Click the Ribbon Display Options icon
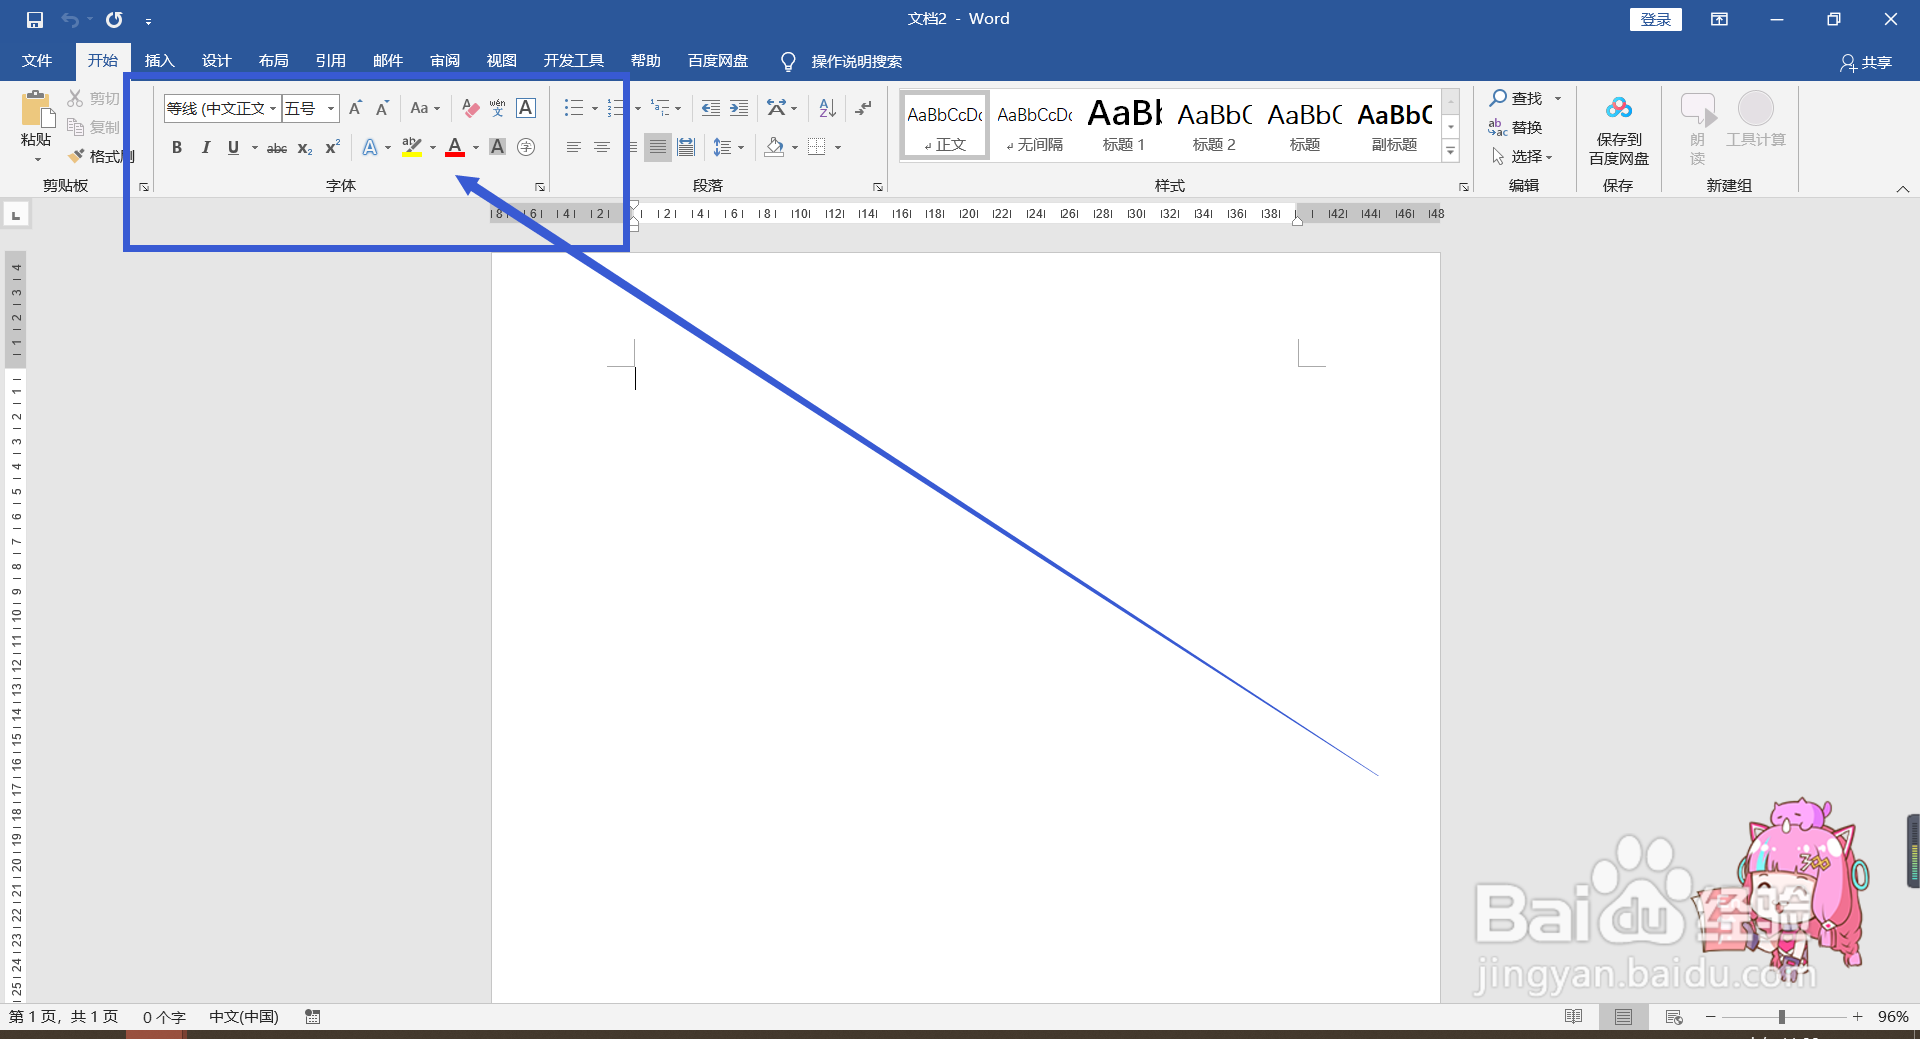Image resolution: width=1920 pixels, height=1039 pixels. tap(1719, 19)
